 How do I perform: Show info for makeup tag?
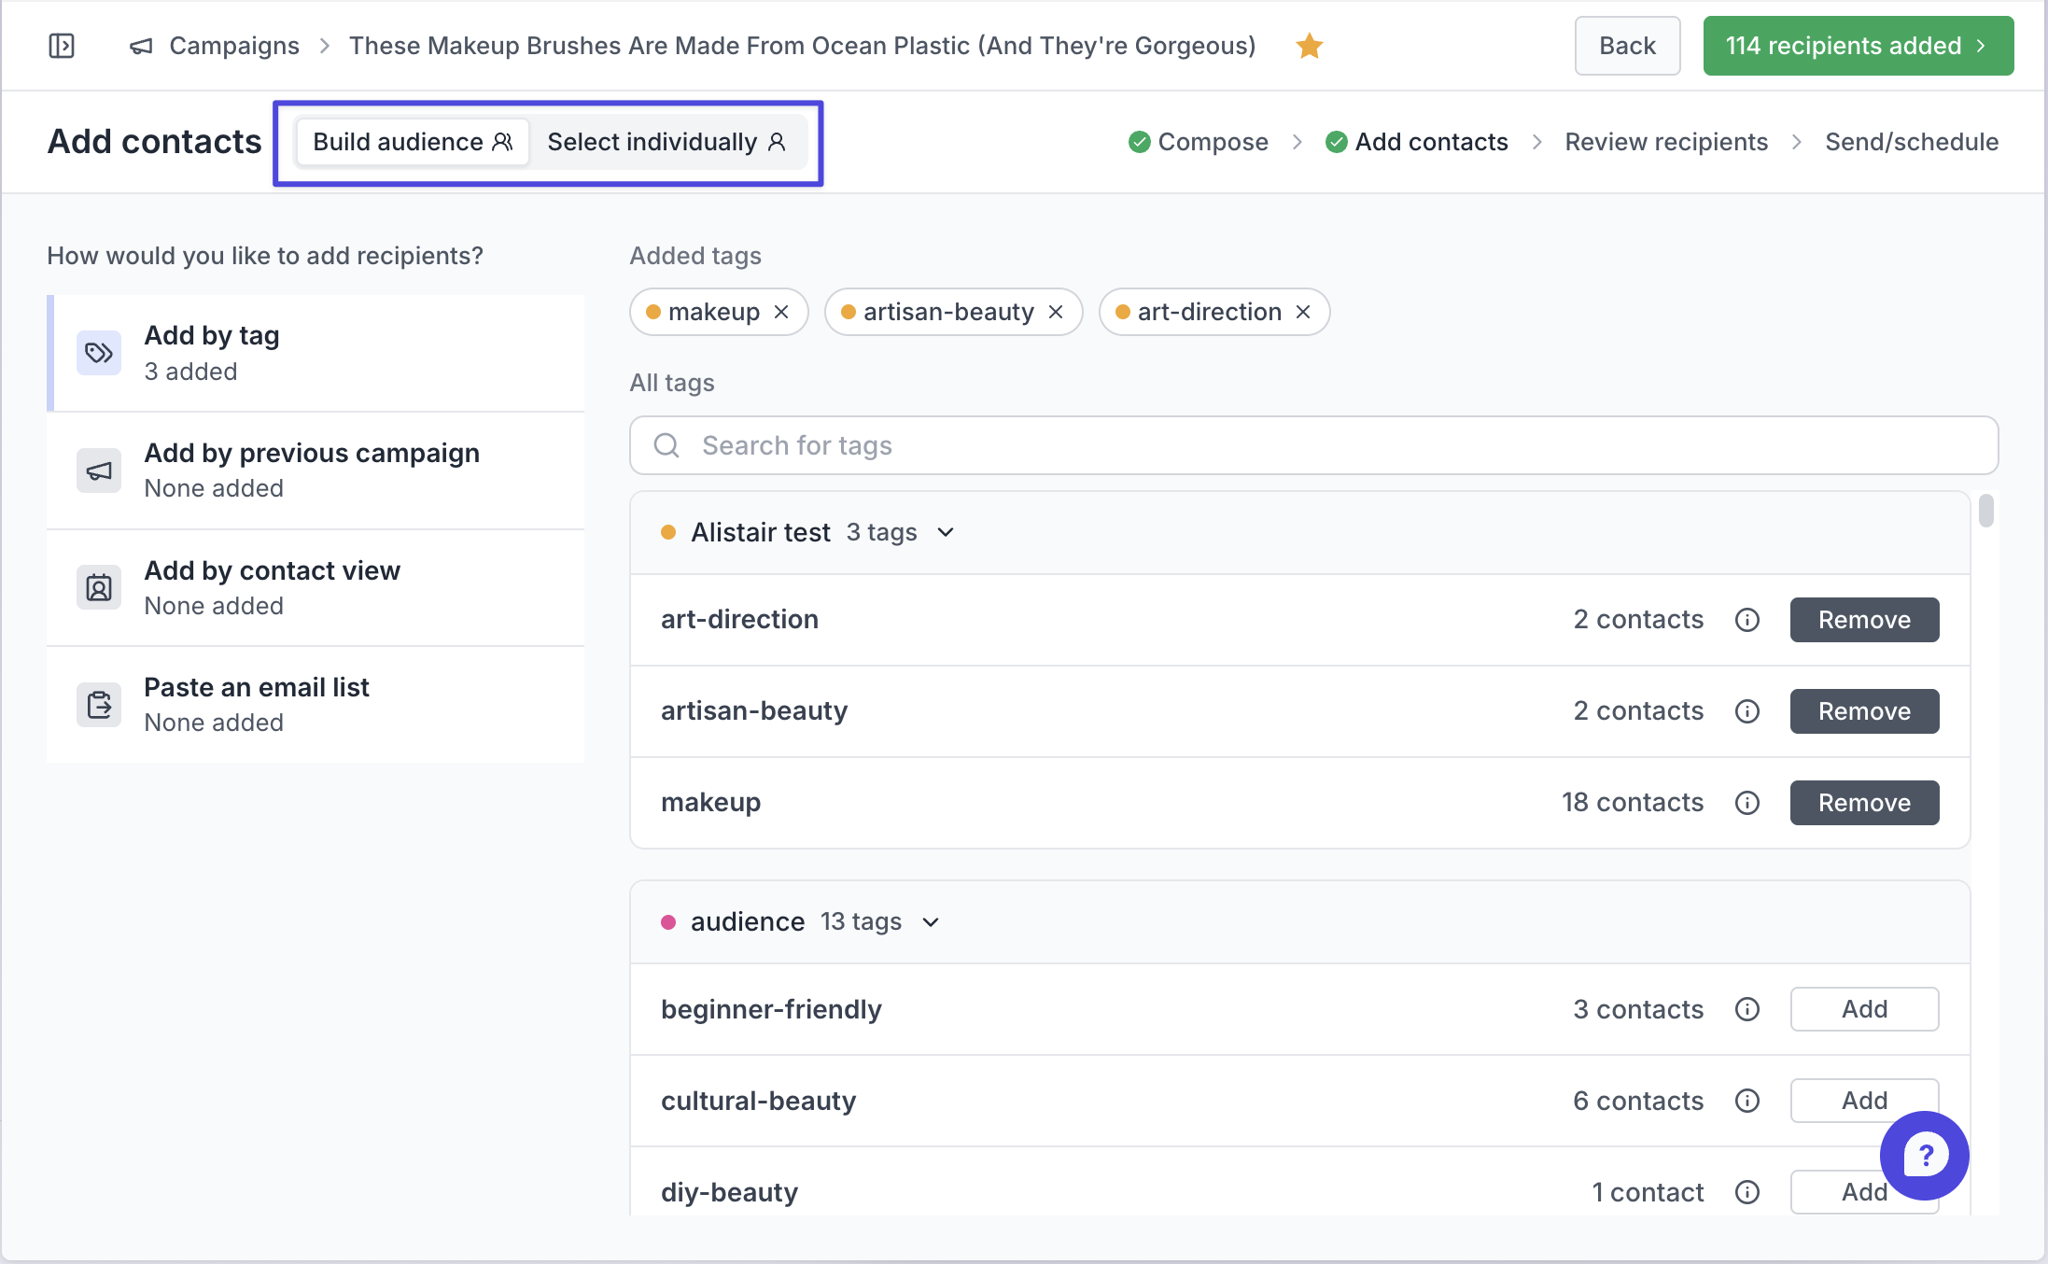[1747, 803]
